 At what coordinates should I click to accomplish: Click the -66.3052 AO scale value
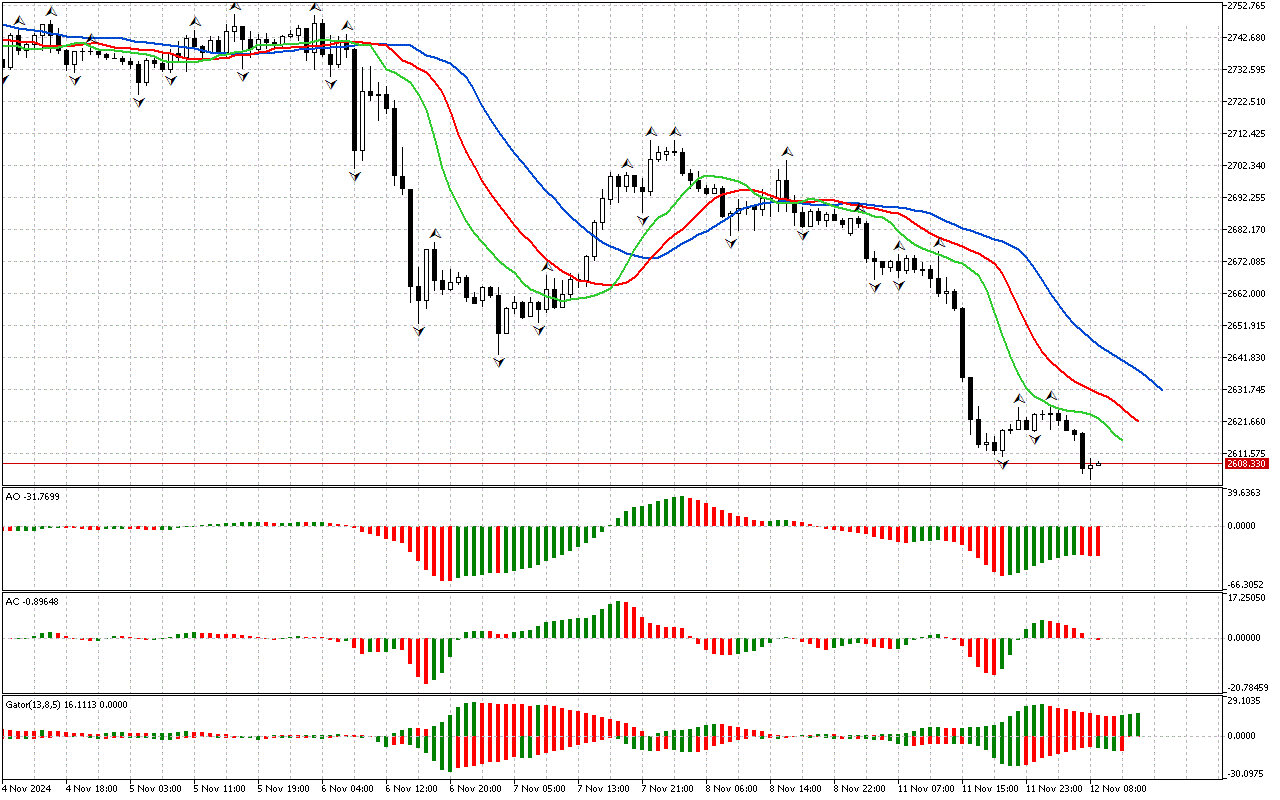[1246, 584]
